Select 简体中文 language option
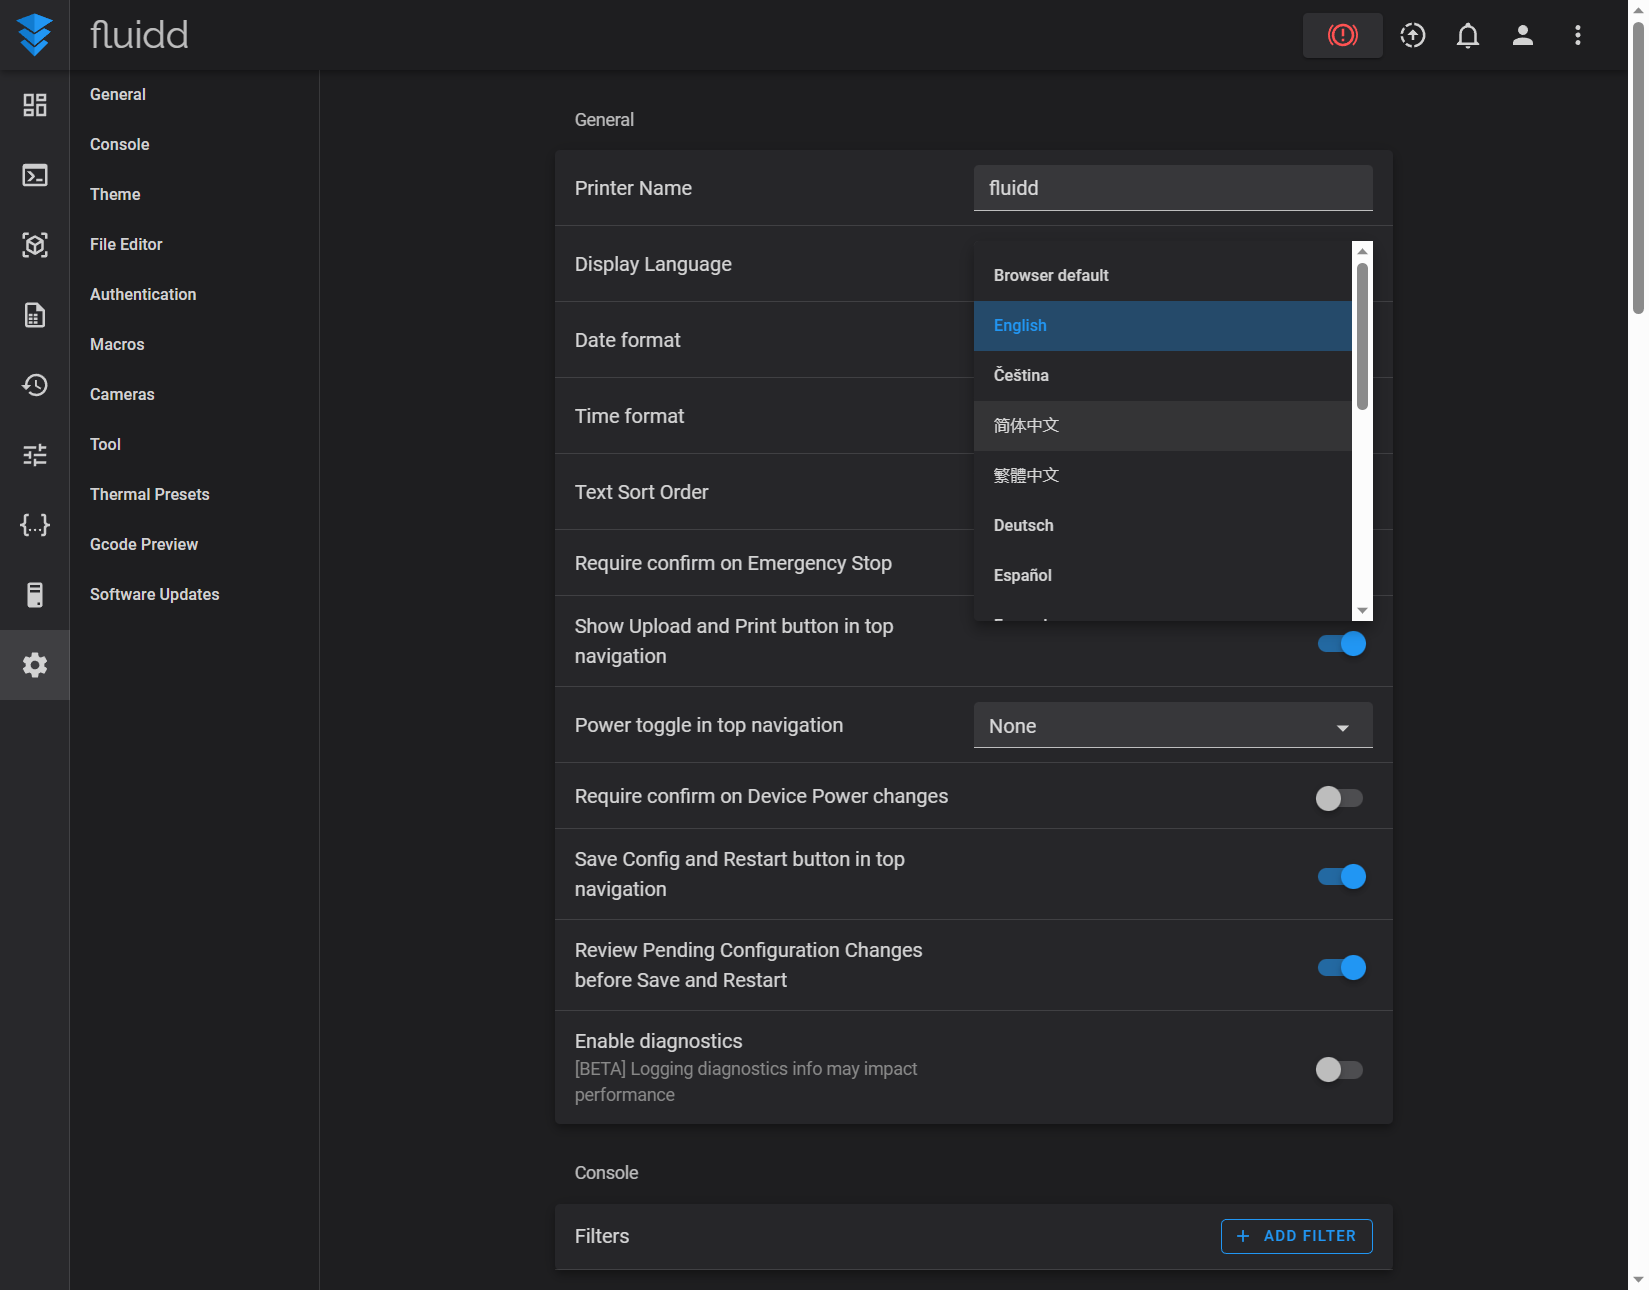 [x=1163, y=426]
